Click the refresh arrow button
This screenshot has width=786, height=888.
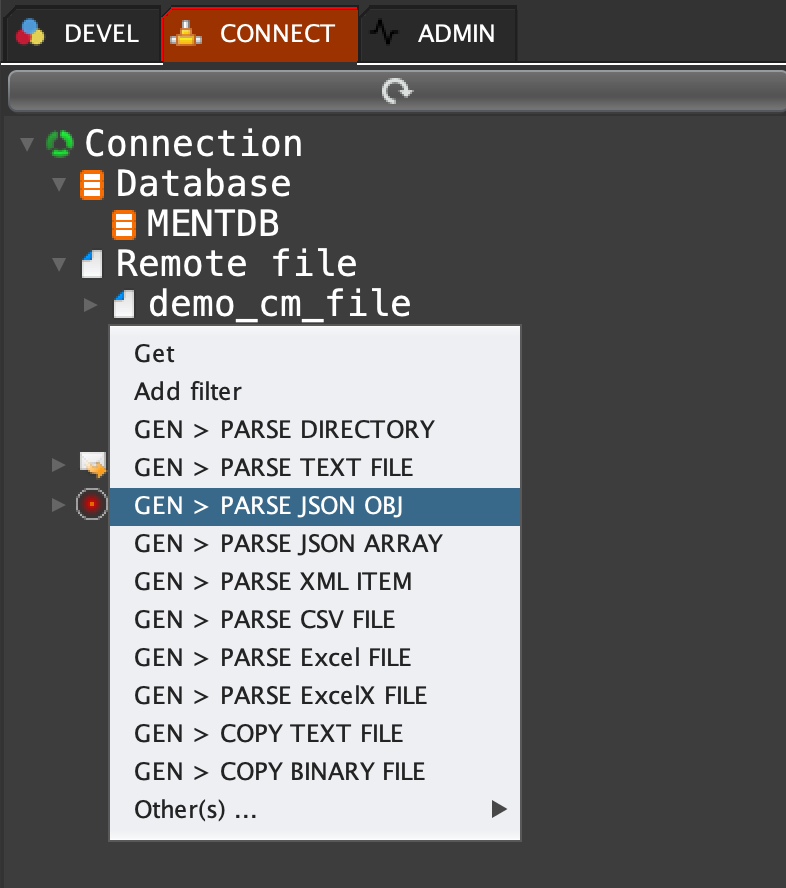396,92
